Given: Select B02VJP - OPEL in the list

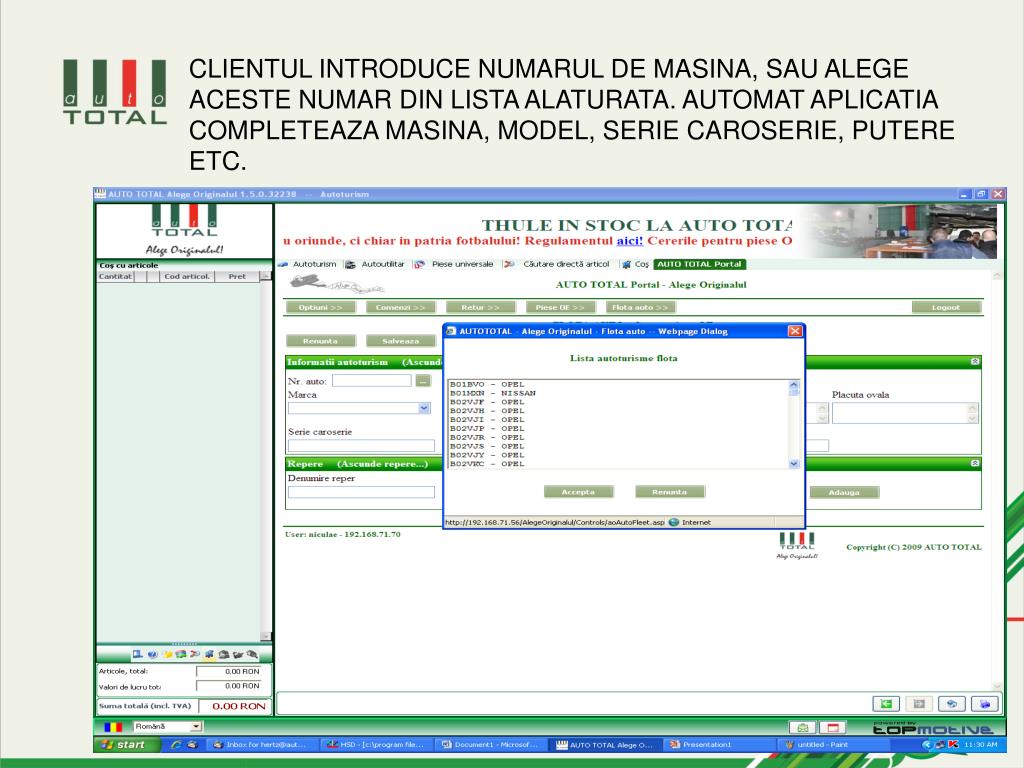Looking at the screenshot, I should point(487,428).
